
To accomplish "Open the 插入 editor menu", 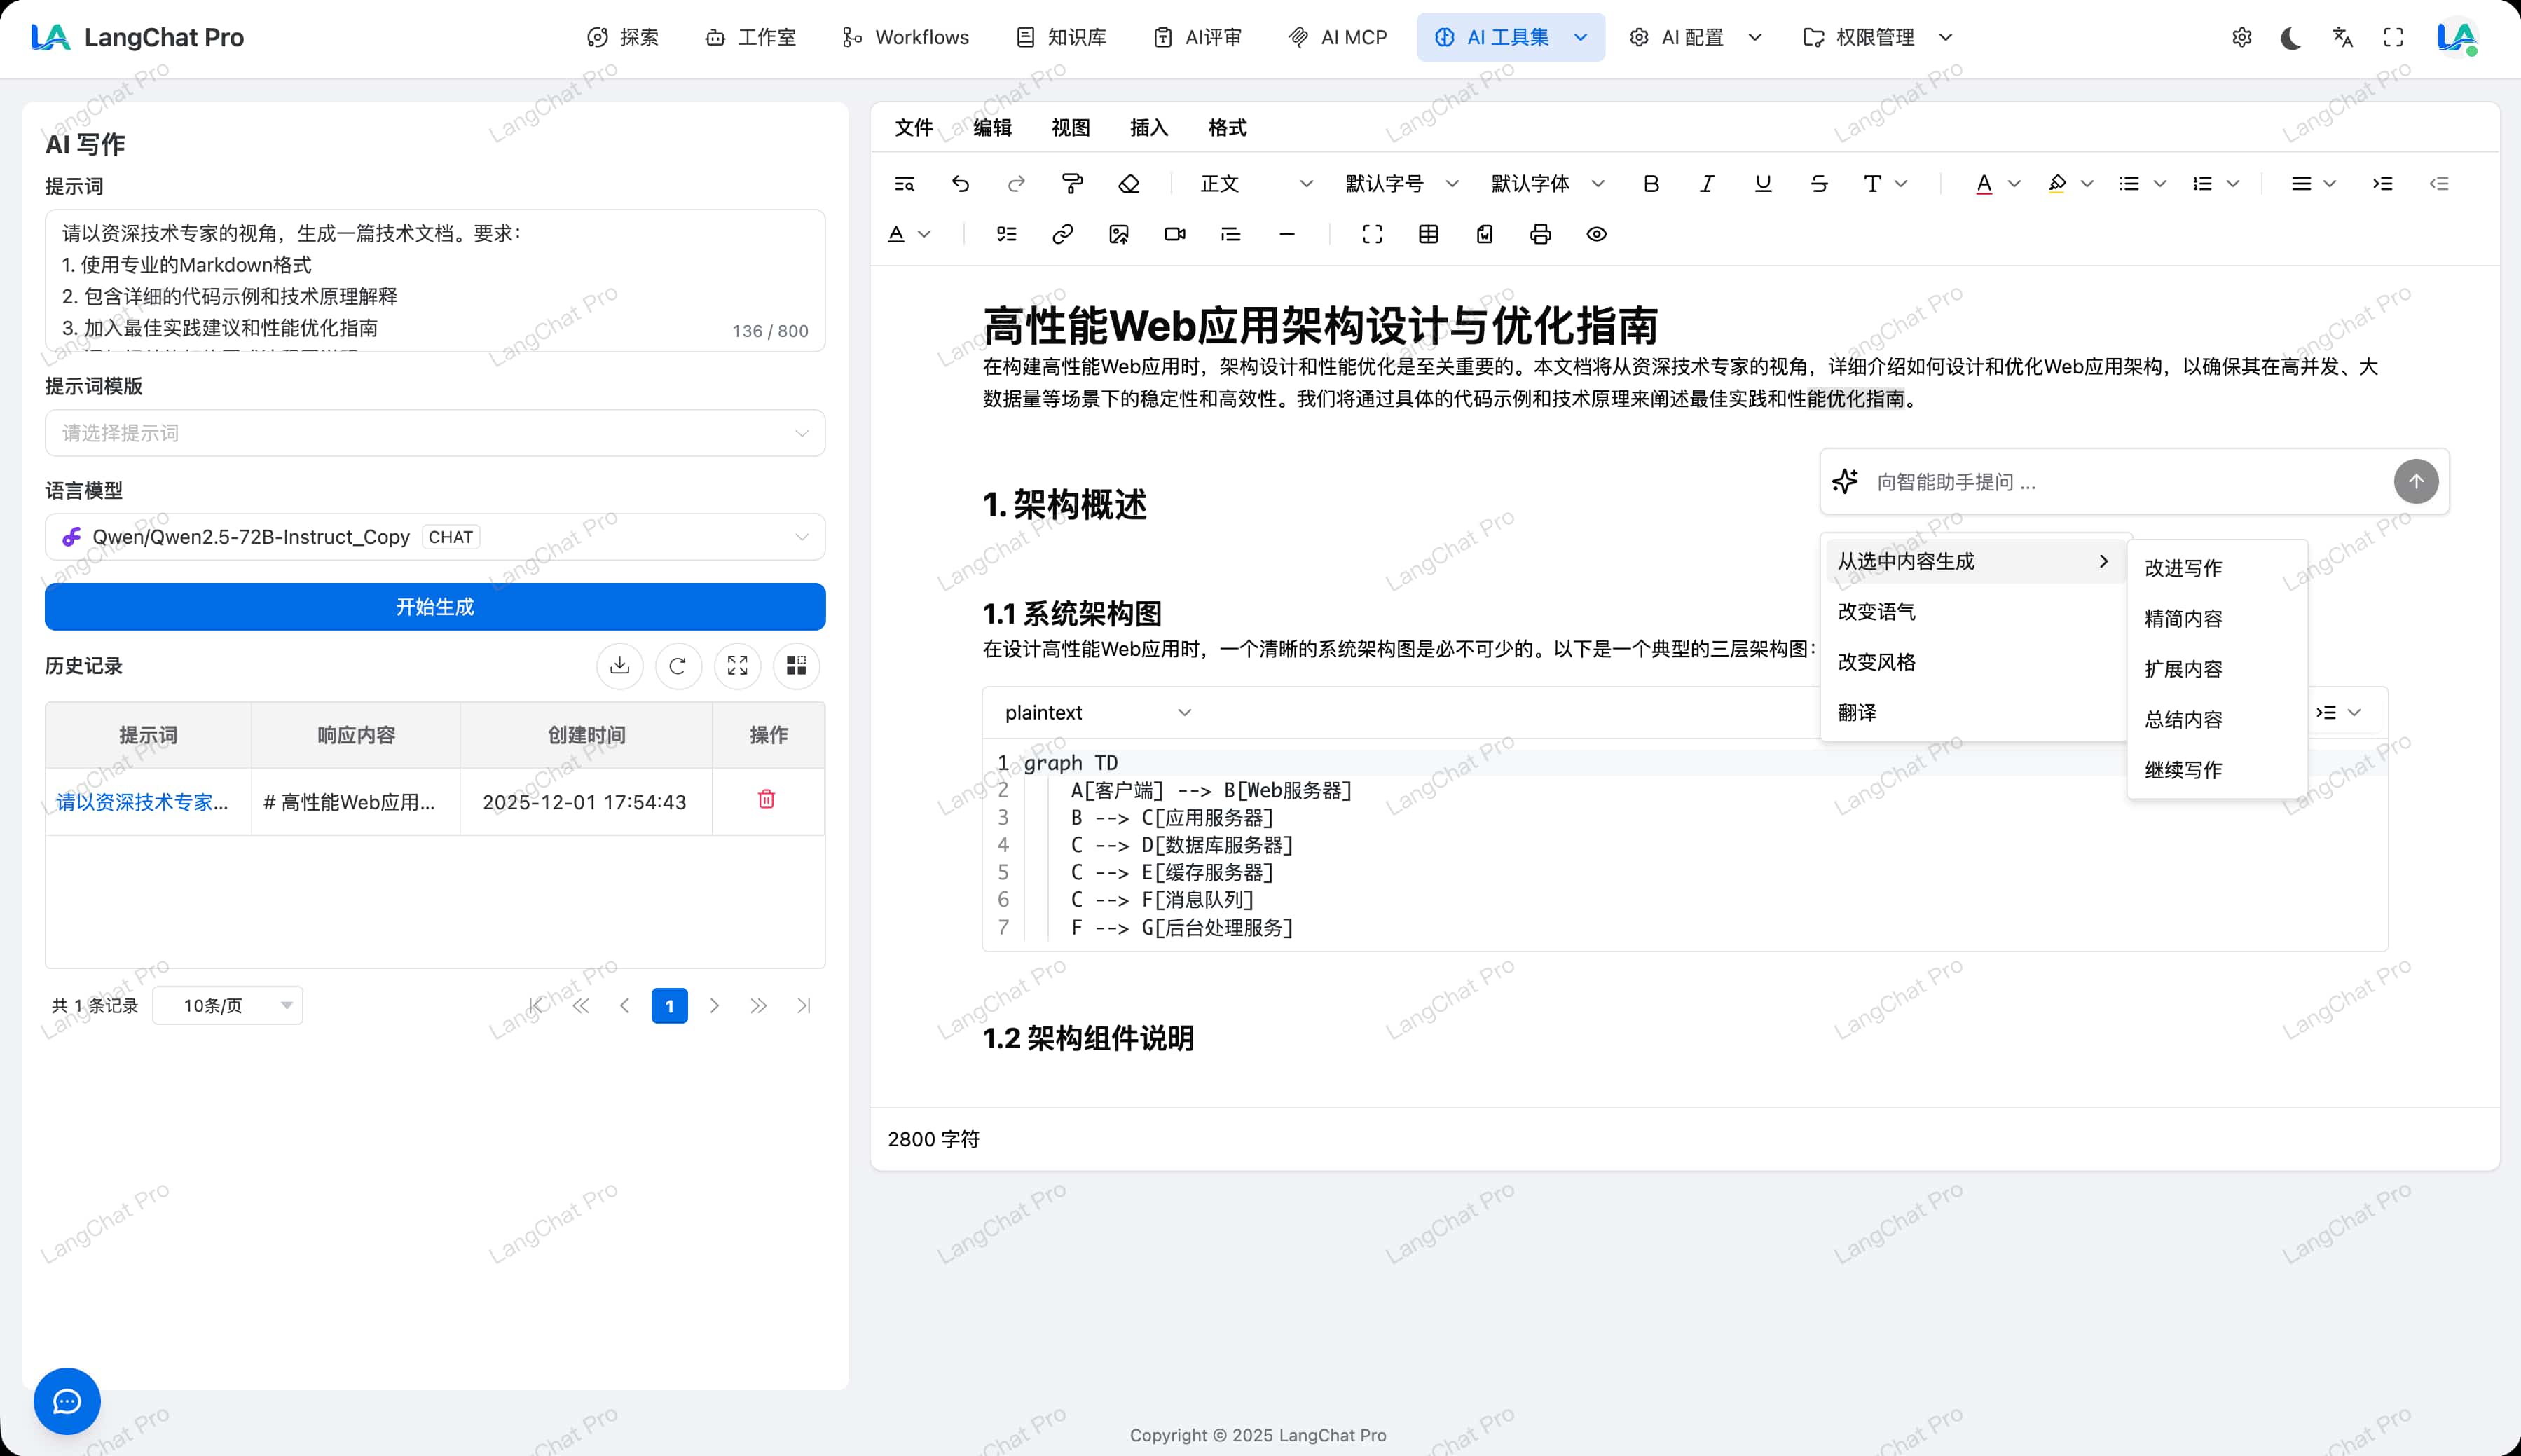I will coord(1149,128).
